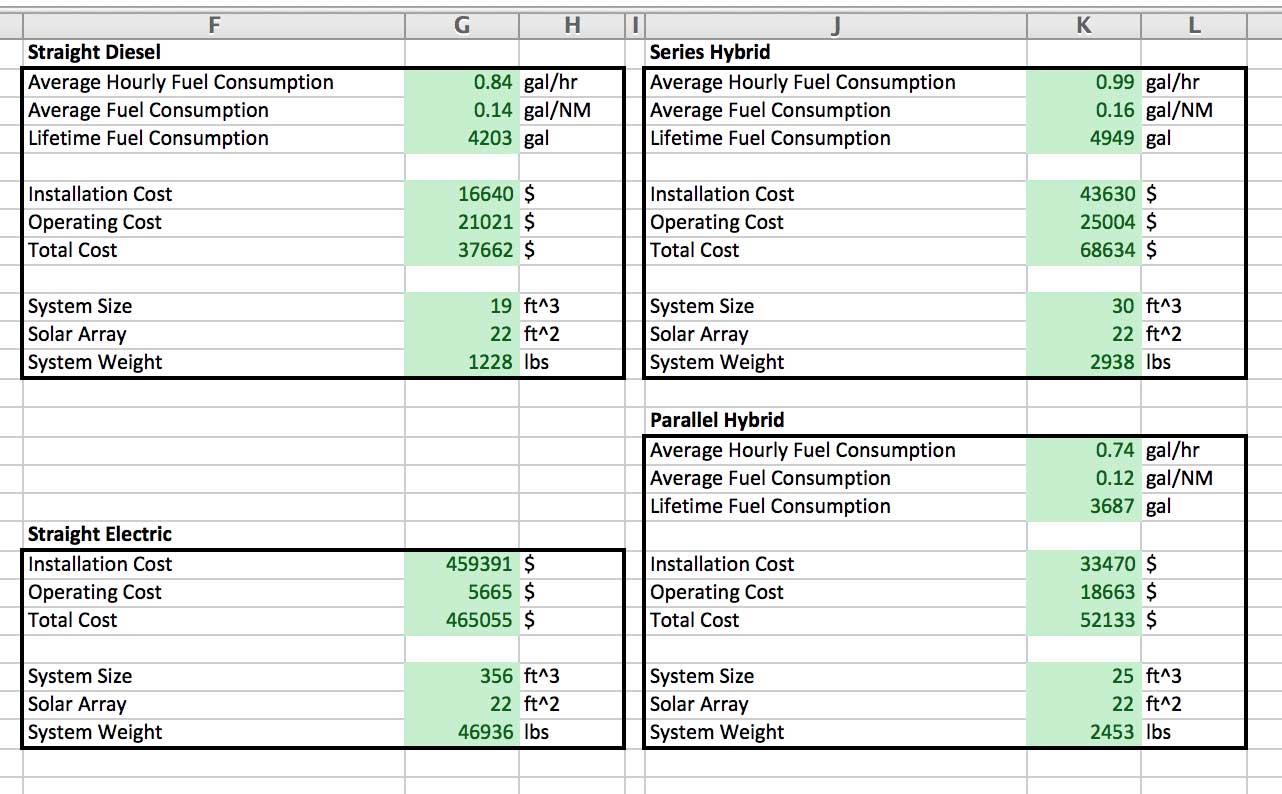This screenshot has height=794, width=1282.
Task: Select the Parallel Hybrid Operating Cost 18663
Action: point(1083,592)
